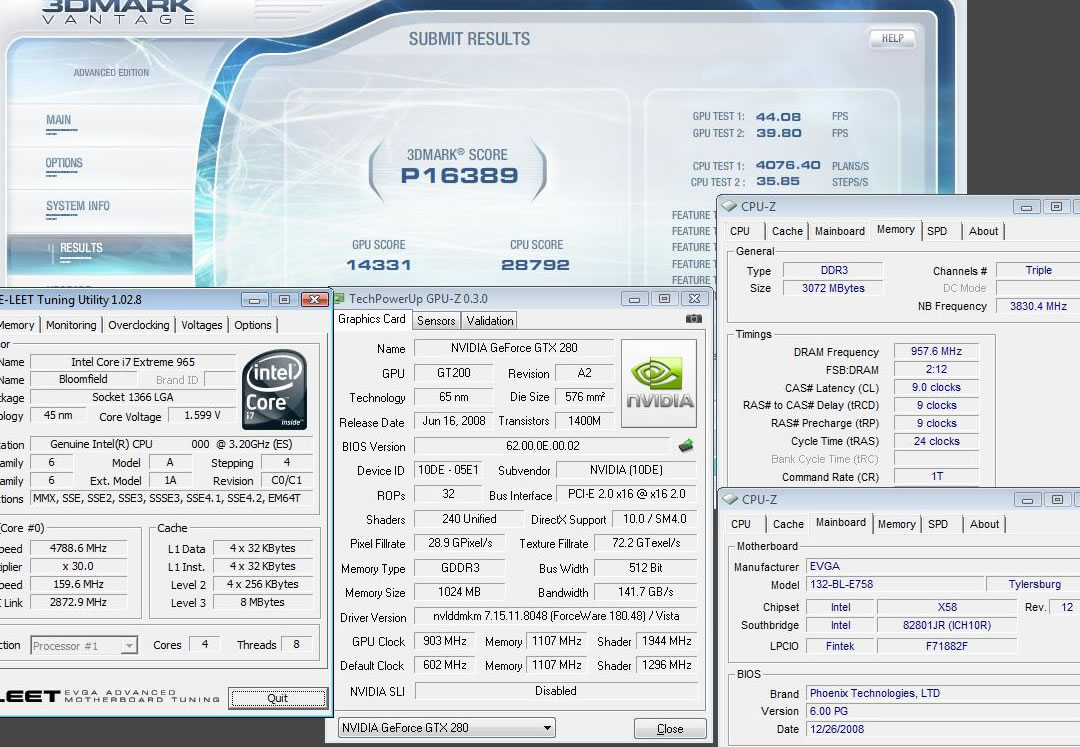Click the GPU Name field in GPU-Z

pos(514,348)
